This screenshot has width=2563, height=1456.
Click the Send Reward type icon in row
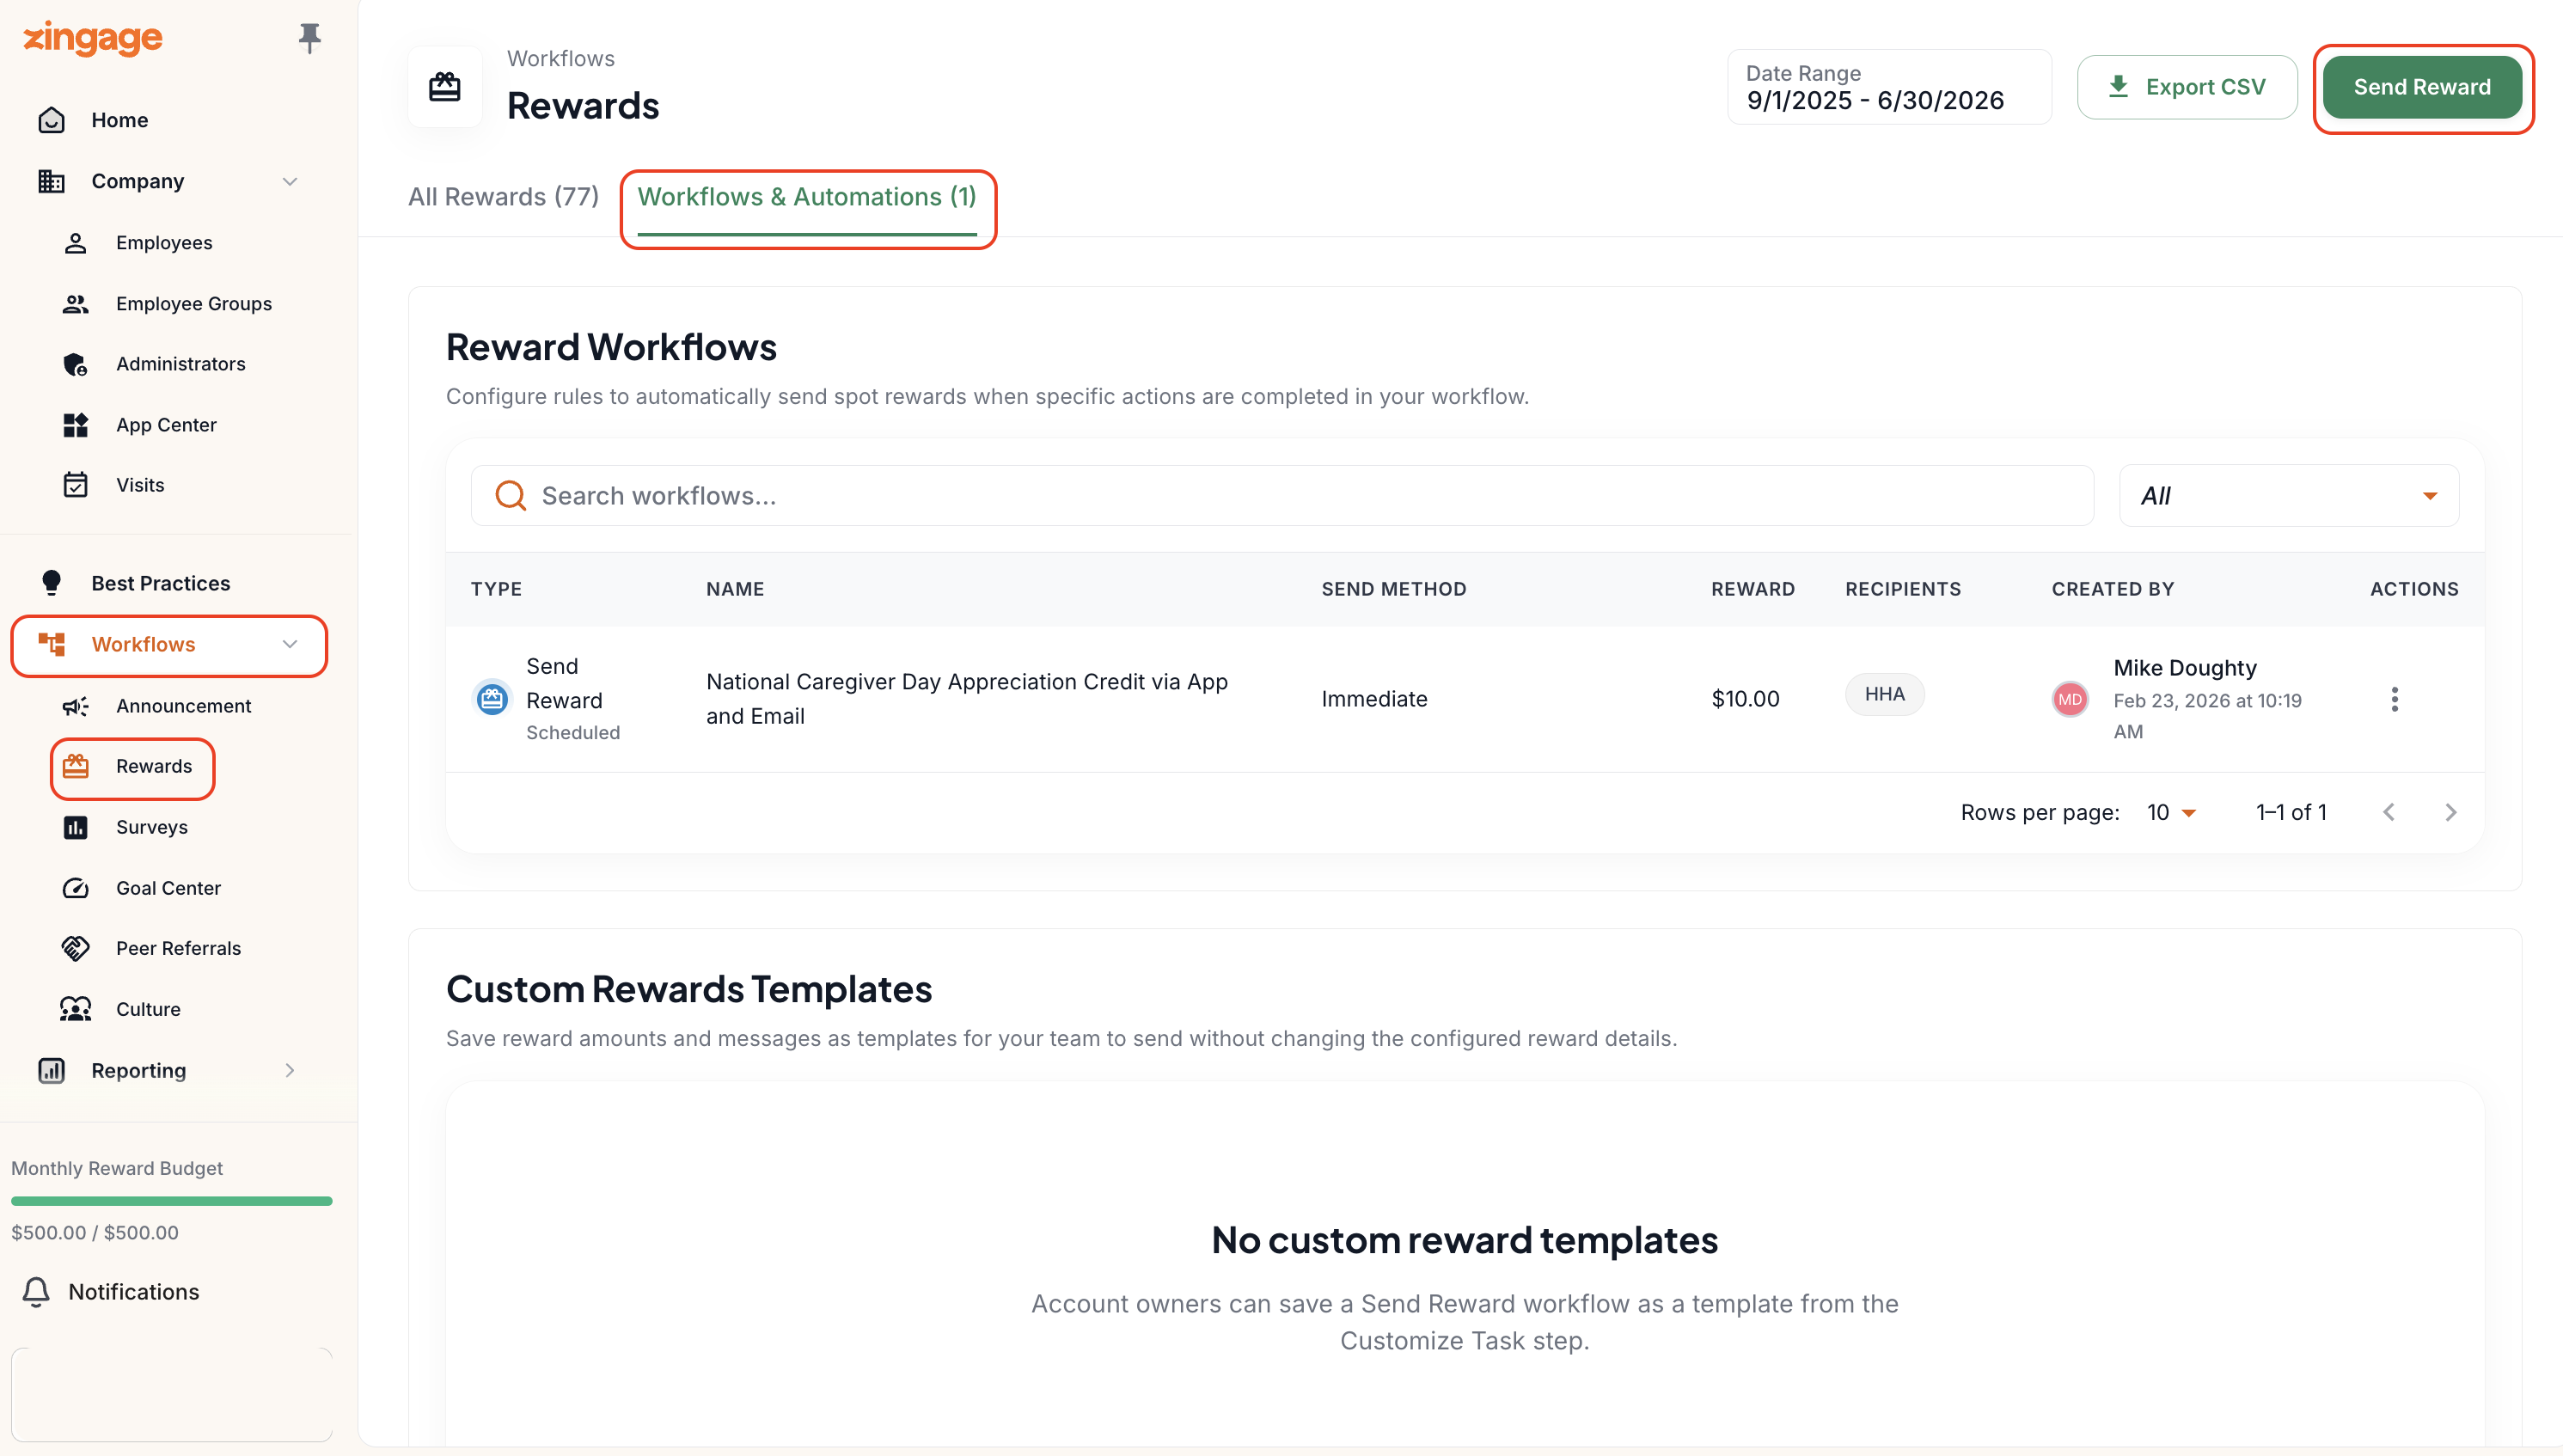click(491, 699)
